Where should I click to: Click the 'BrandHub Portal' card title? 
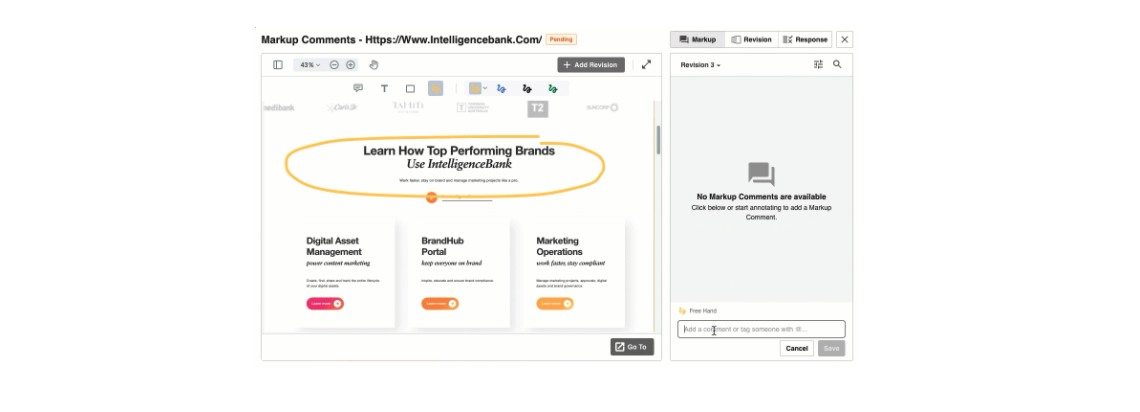pos(442,246)
